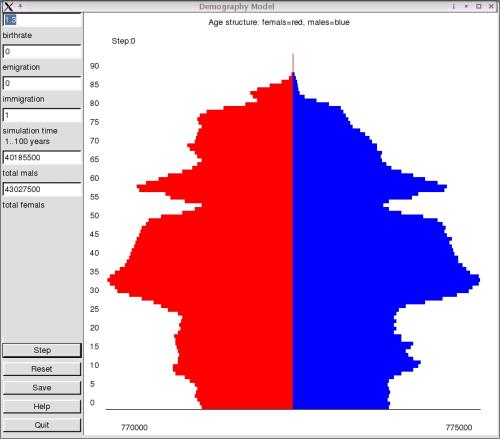The image size is (500, 439).
Task: Select the emigration input field
Action: 42,52
